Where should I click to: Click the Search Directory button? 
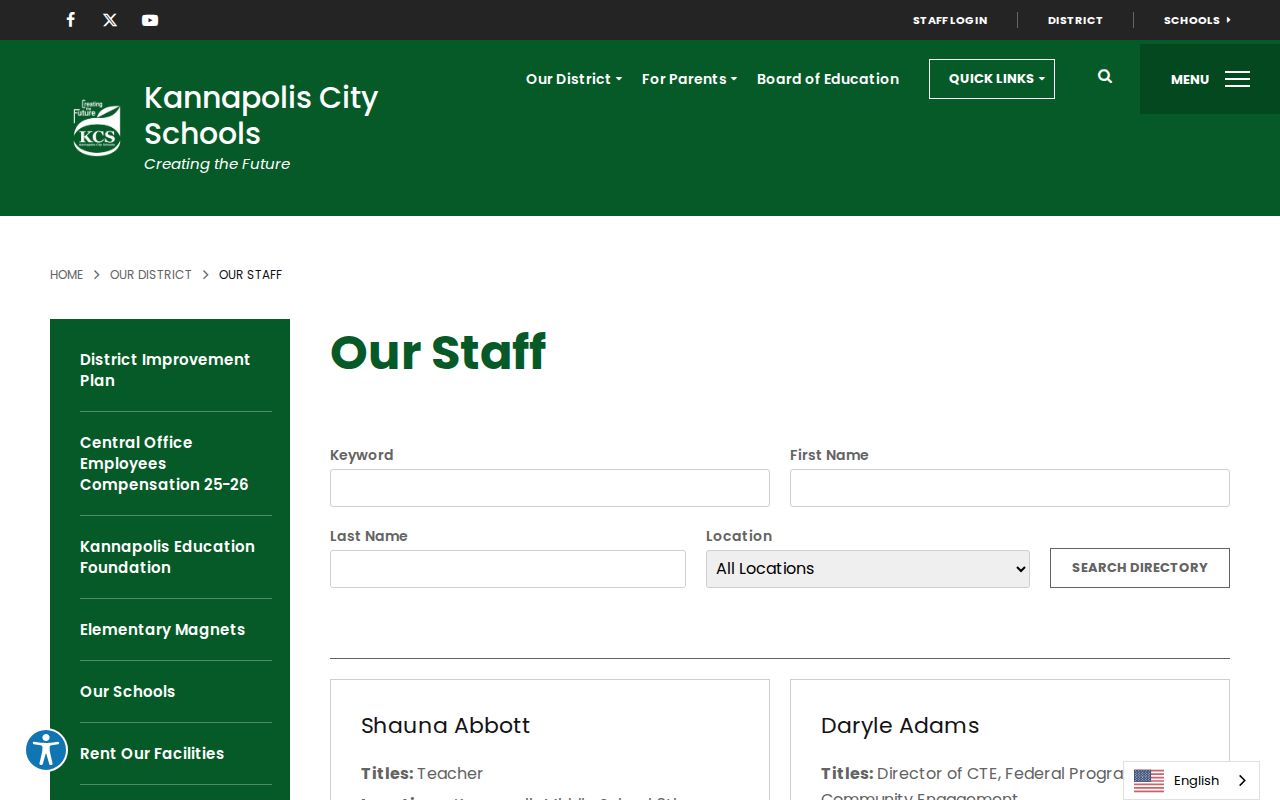pos(1140,568)
